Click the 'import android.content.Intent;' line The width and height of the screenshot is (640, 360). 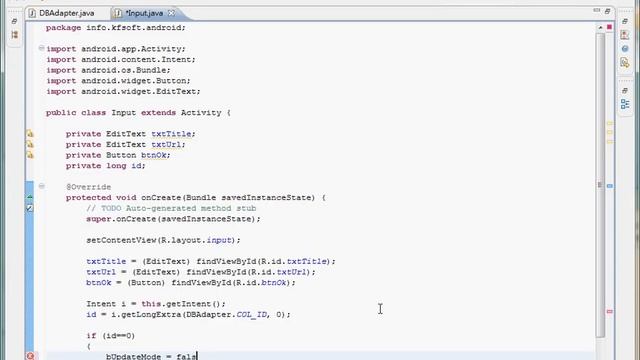pos(120,60)
